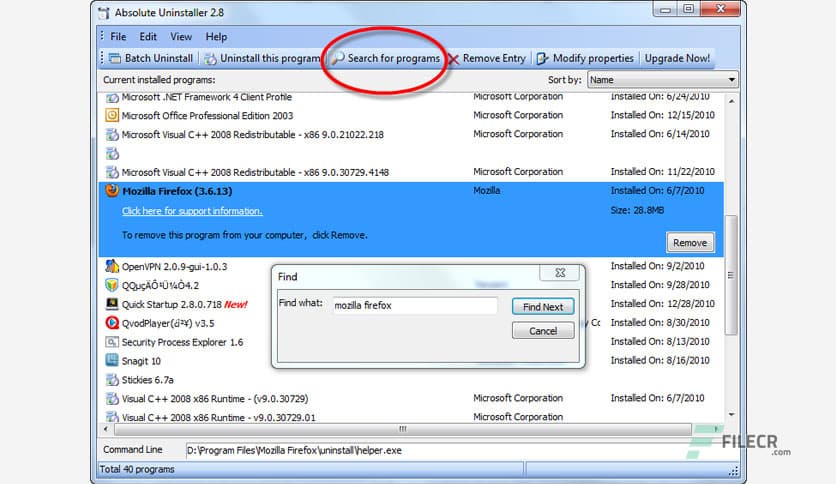Select the Security Process Explorer icon

111,342
